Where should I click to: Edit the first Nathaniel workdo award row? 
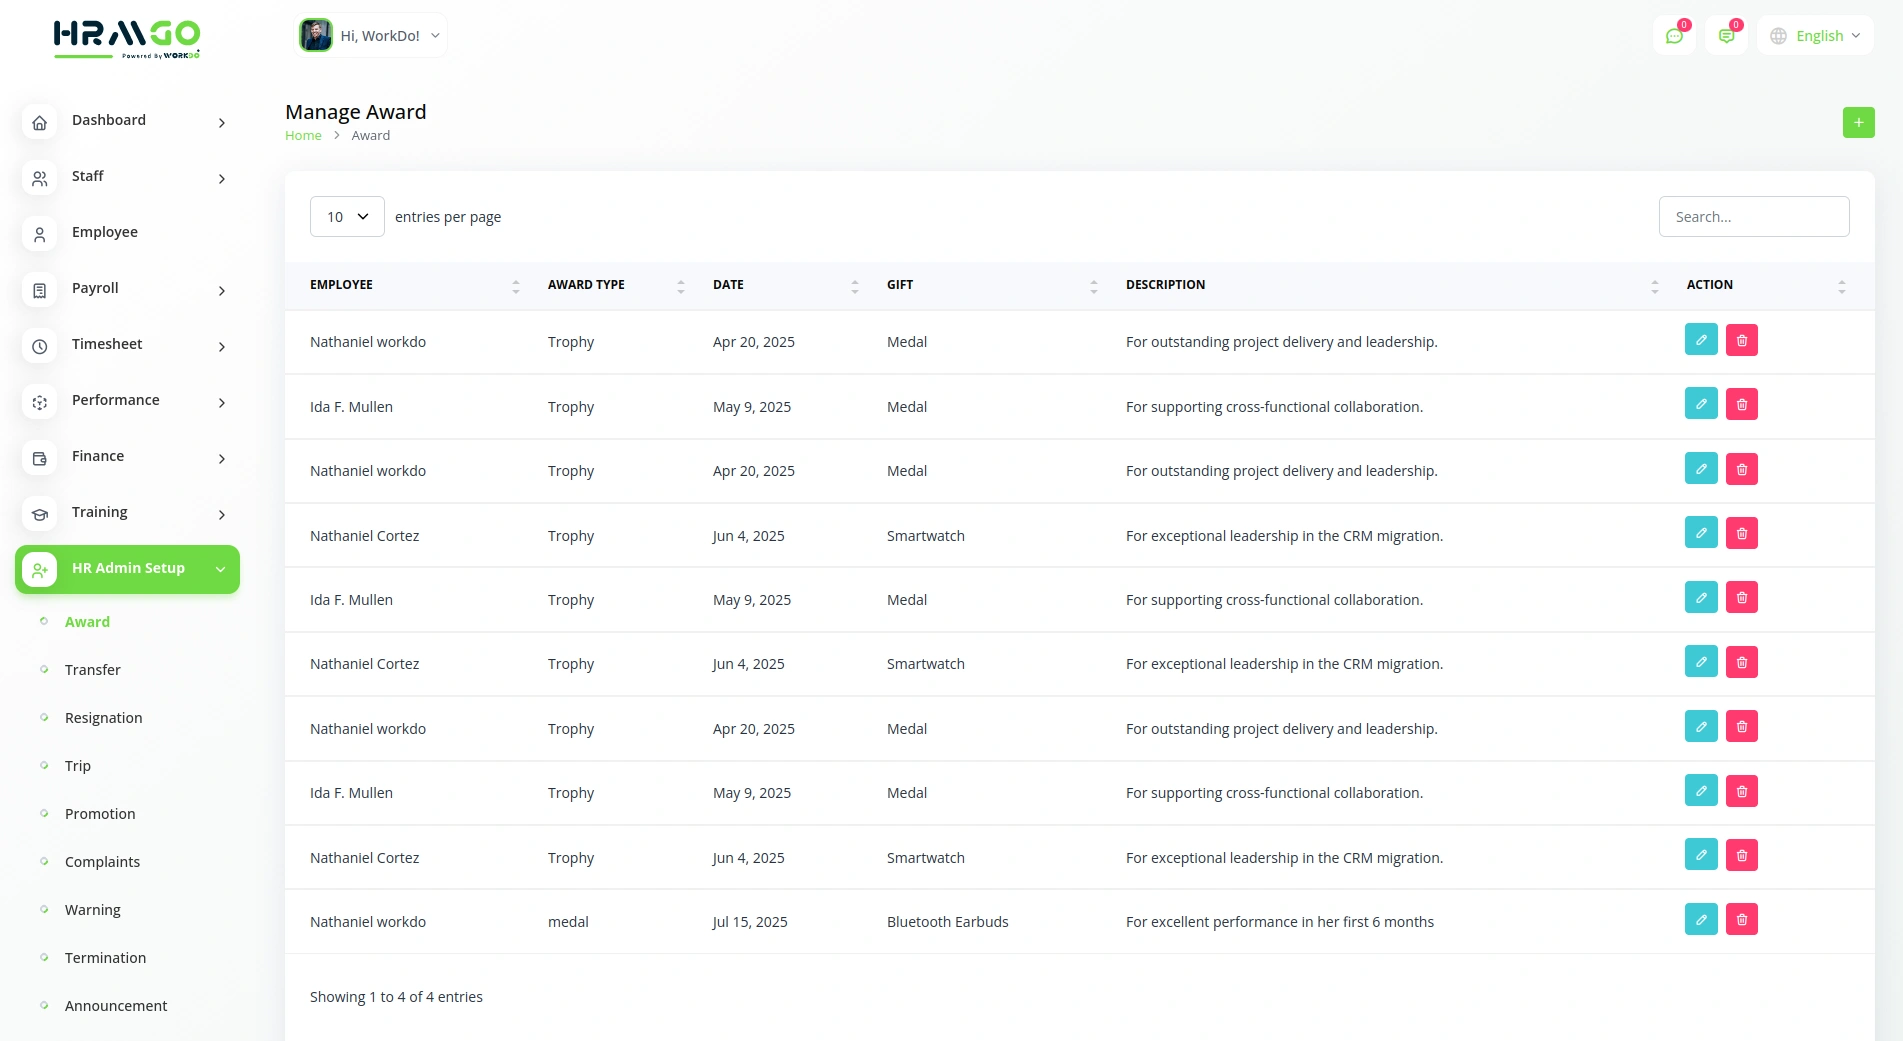click(1700, 340)
